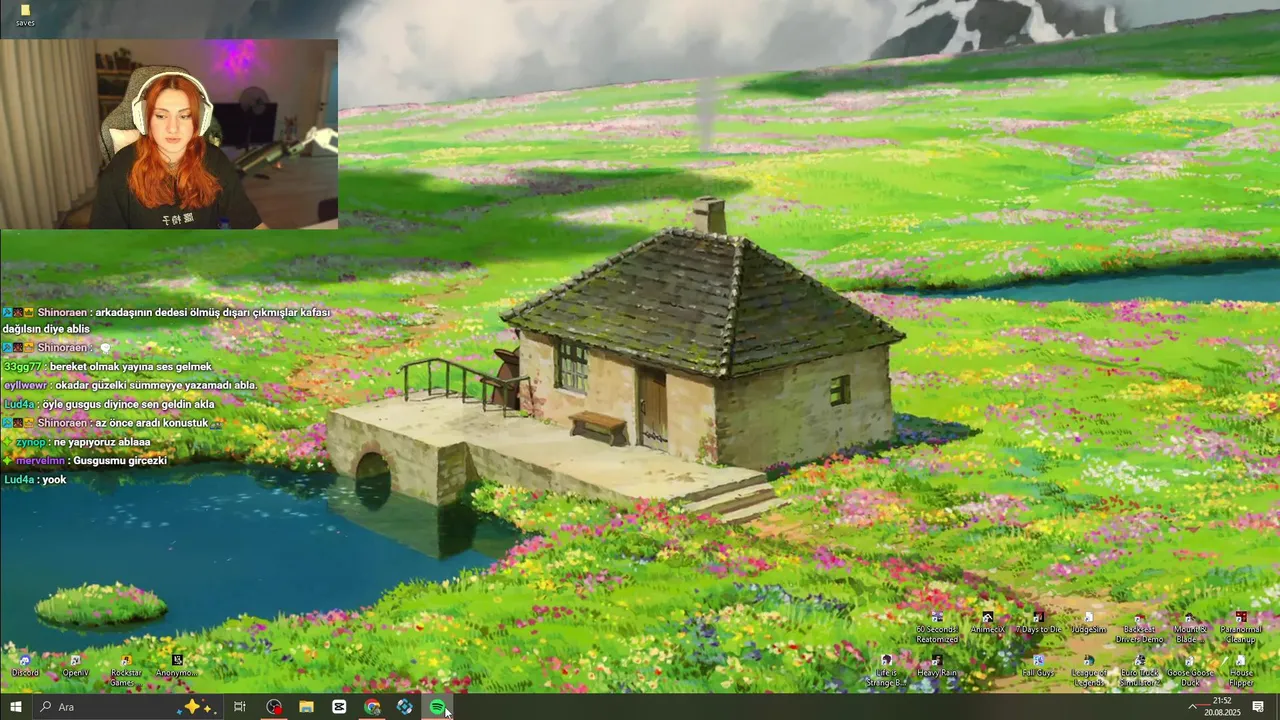
Task: Open the blue hexagon app on taskbar
Action: click(x=405, y=707)
